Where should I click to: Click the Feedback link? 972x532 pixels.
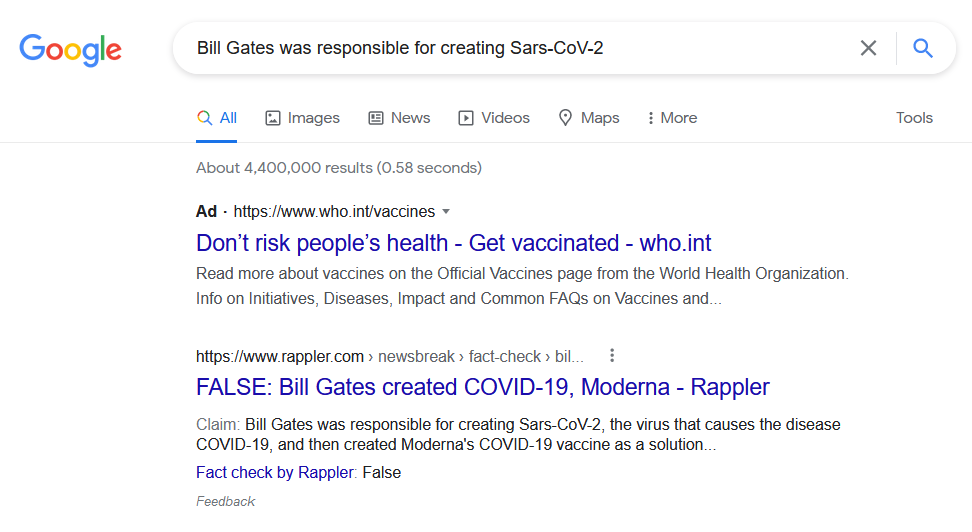[x=225, y=501]
